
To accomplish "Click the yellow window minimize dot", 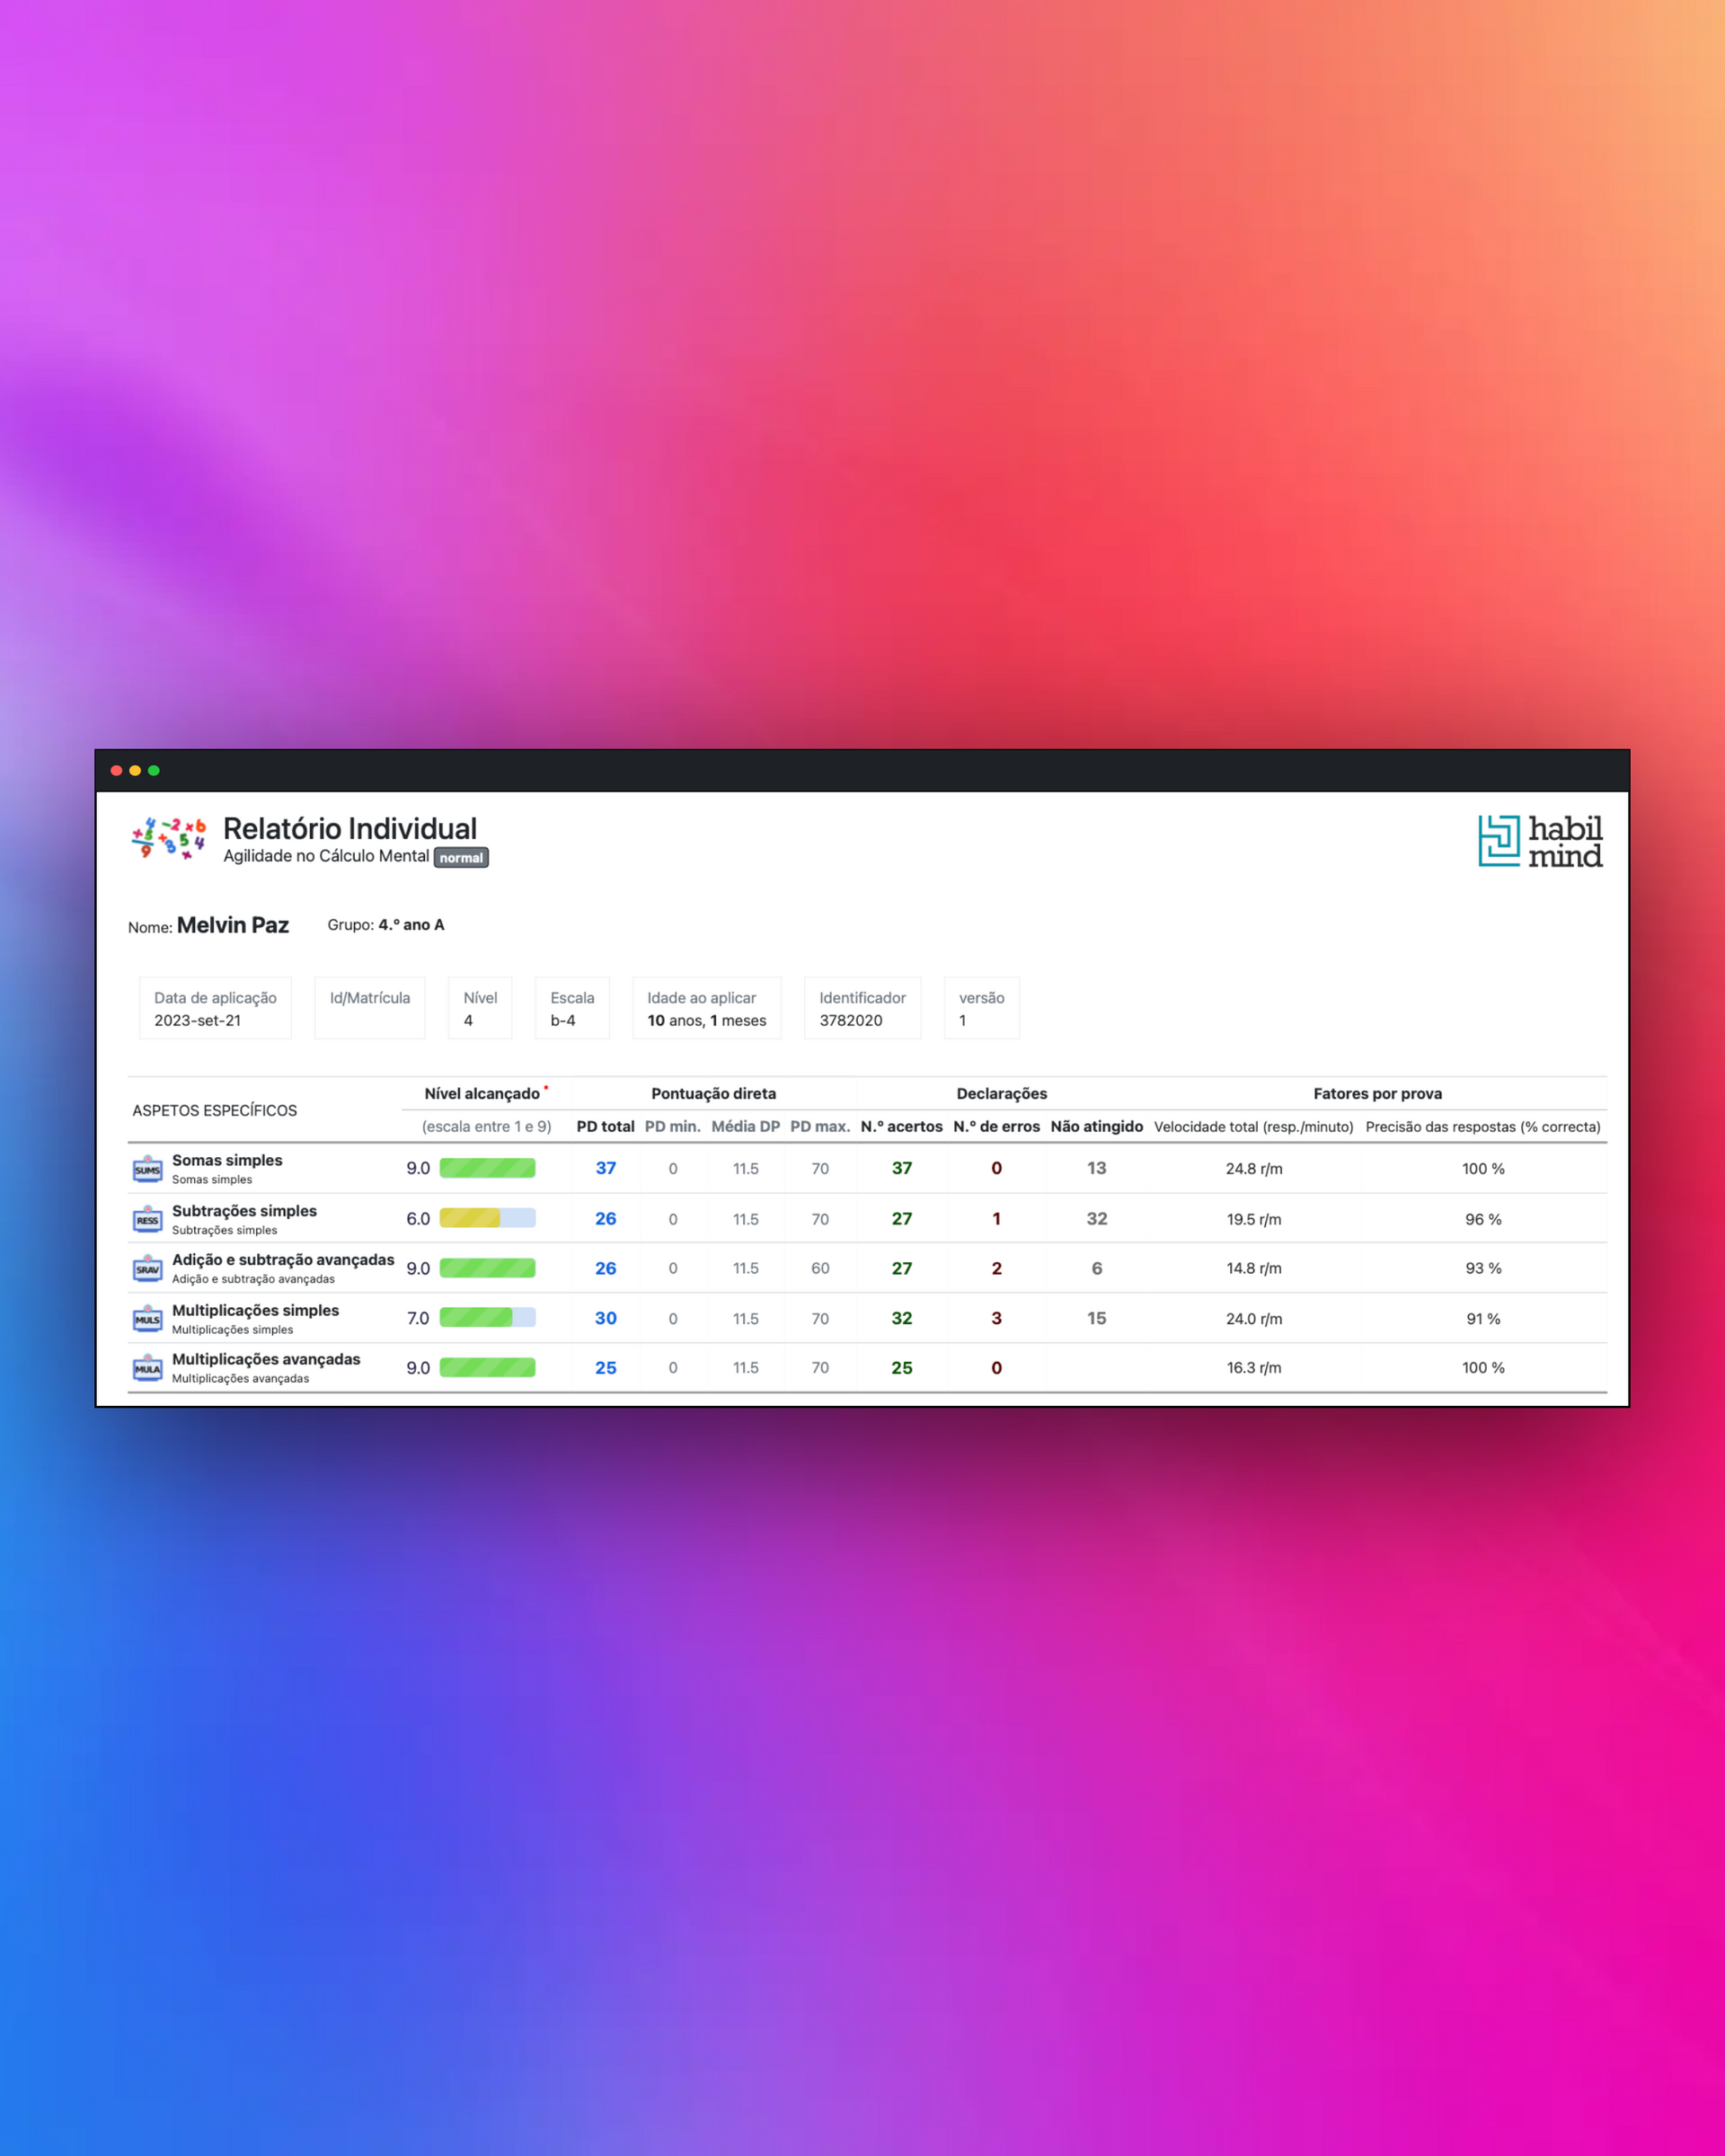I will pyautogui.click(x=135, y=770).
